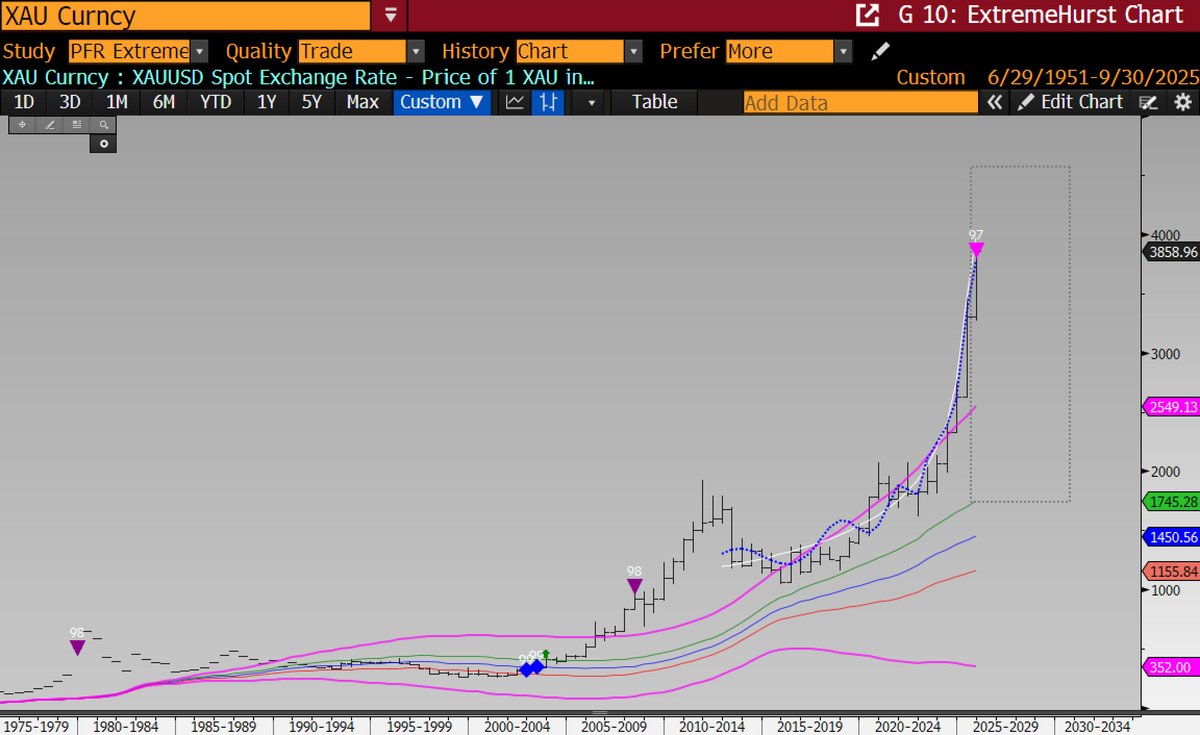Click the XAU Curncy security field
This screenshot has height=735, width=1200.
pyautogui.click(x=185, y=16)
